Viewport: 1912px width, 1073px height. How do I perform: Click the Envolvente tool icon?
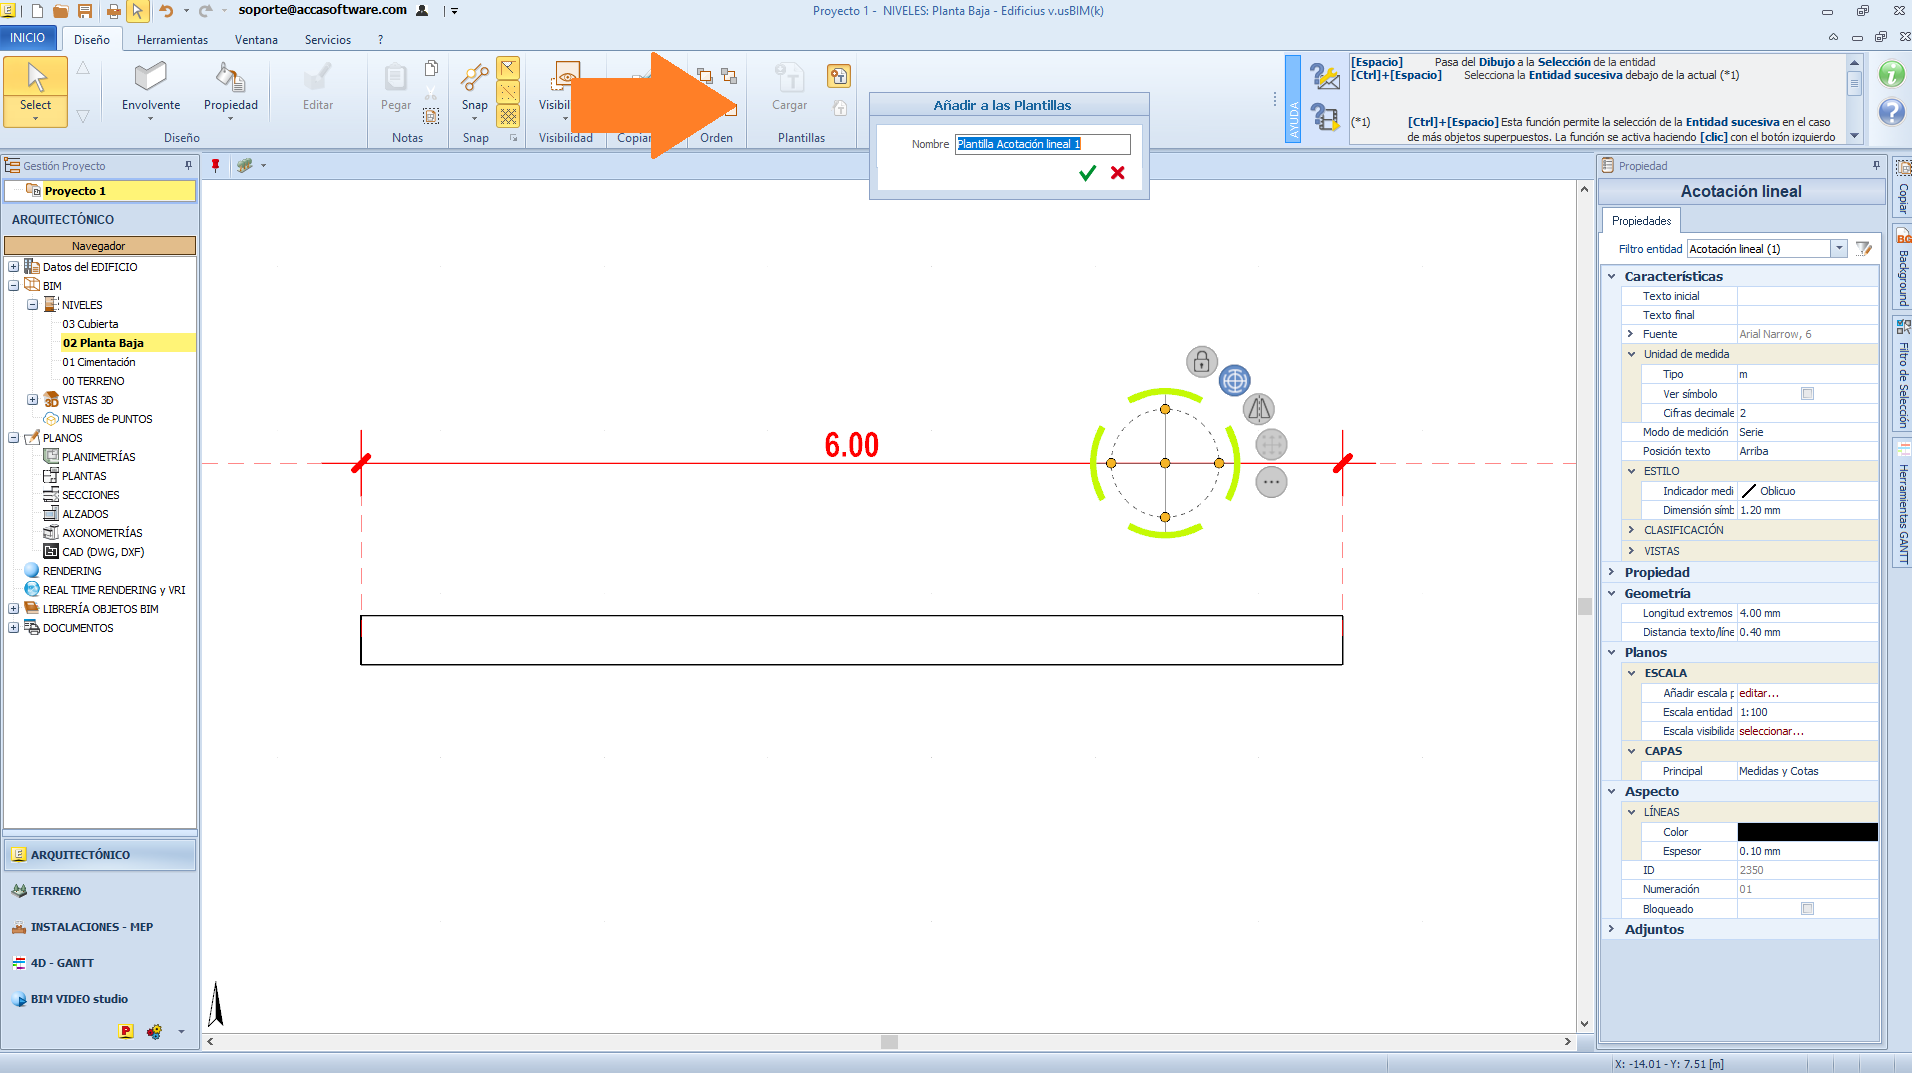(151, 78)
